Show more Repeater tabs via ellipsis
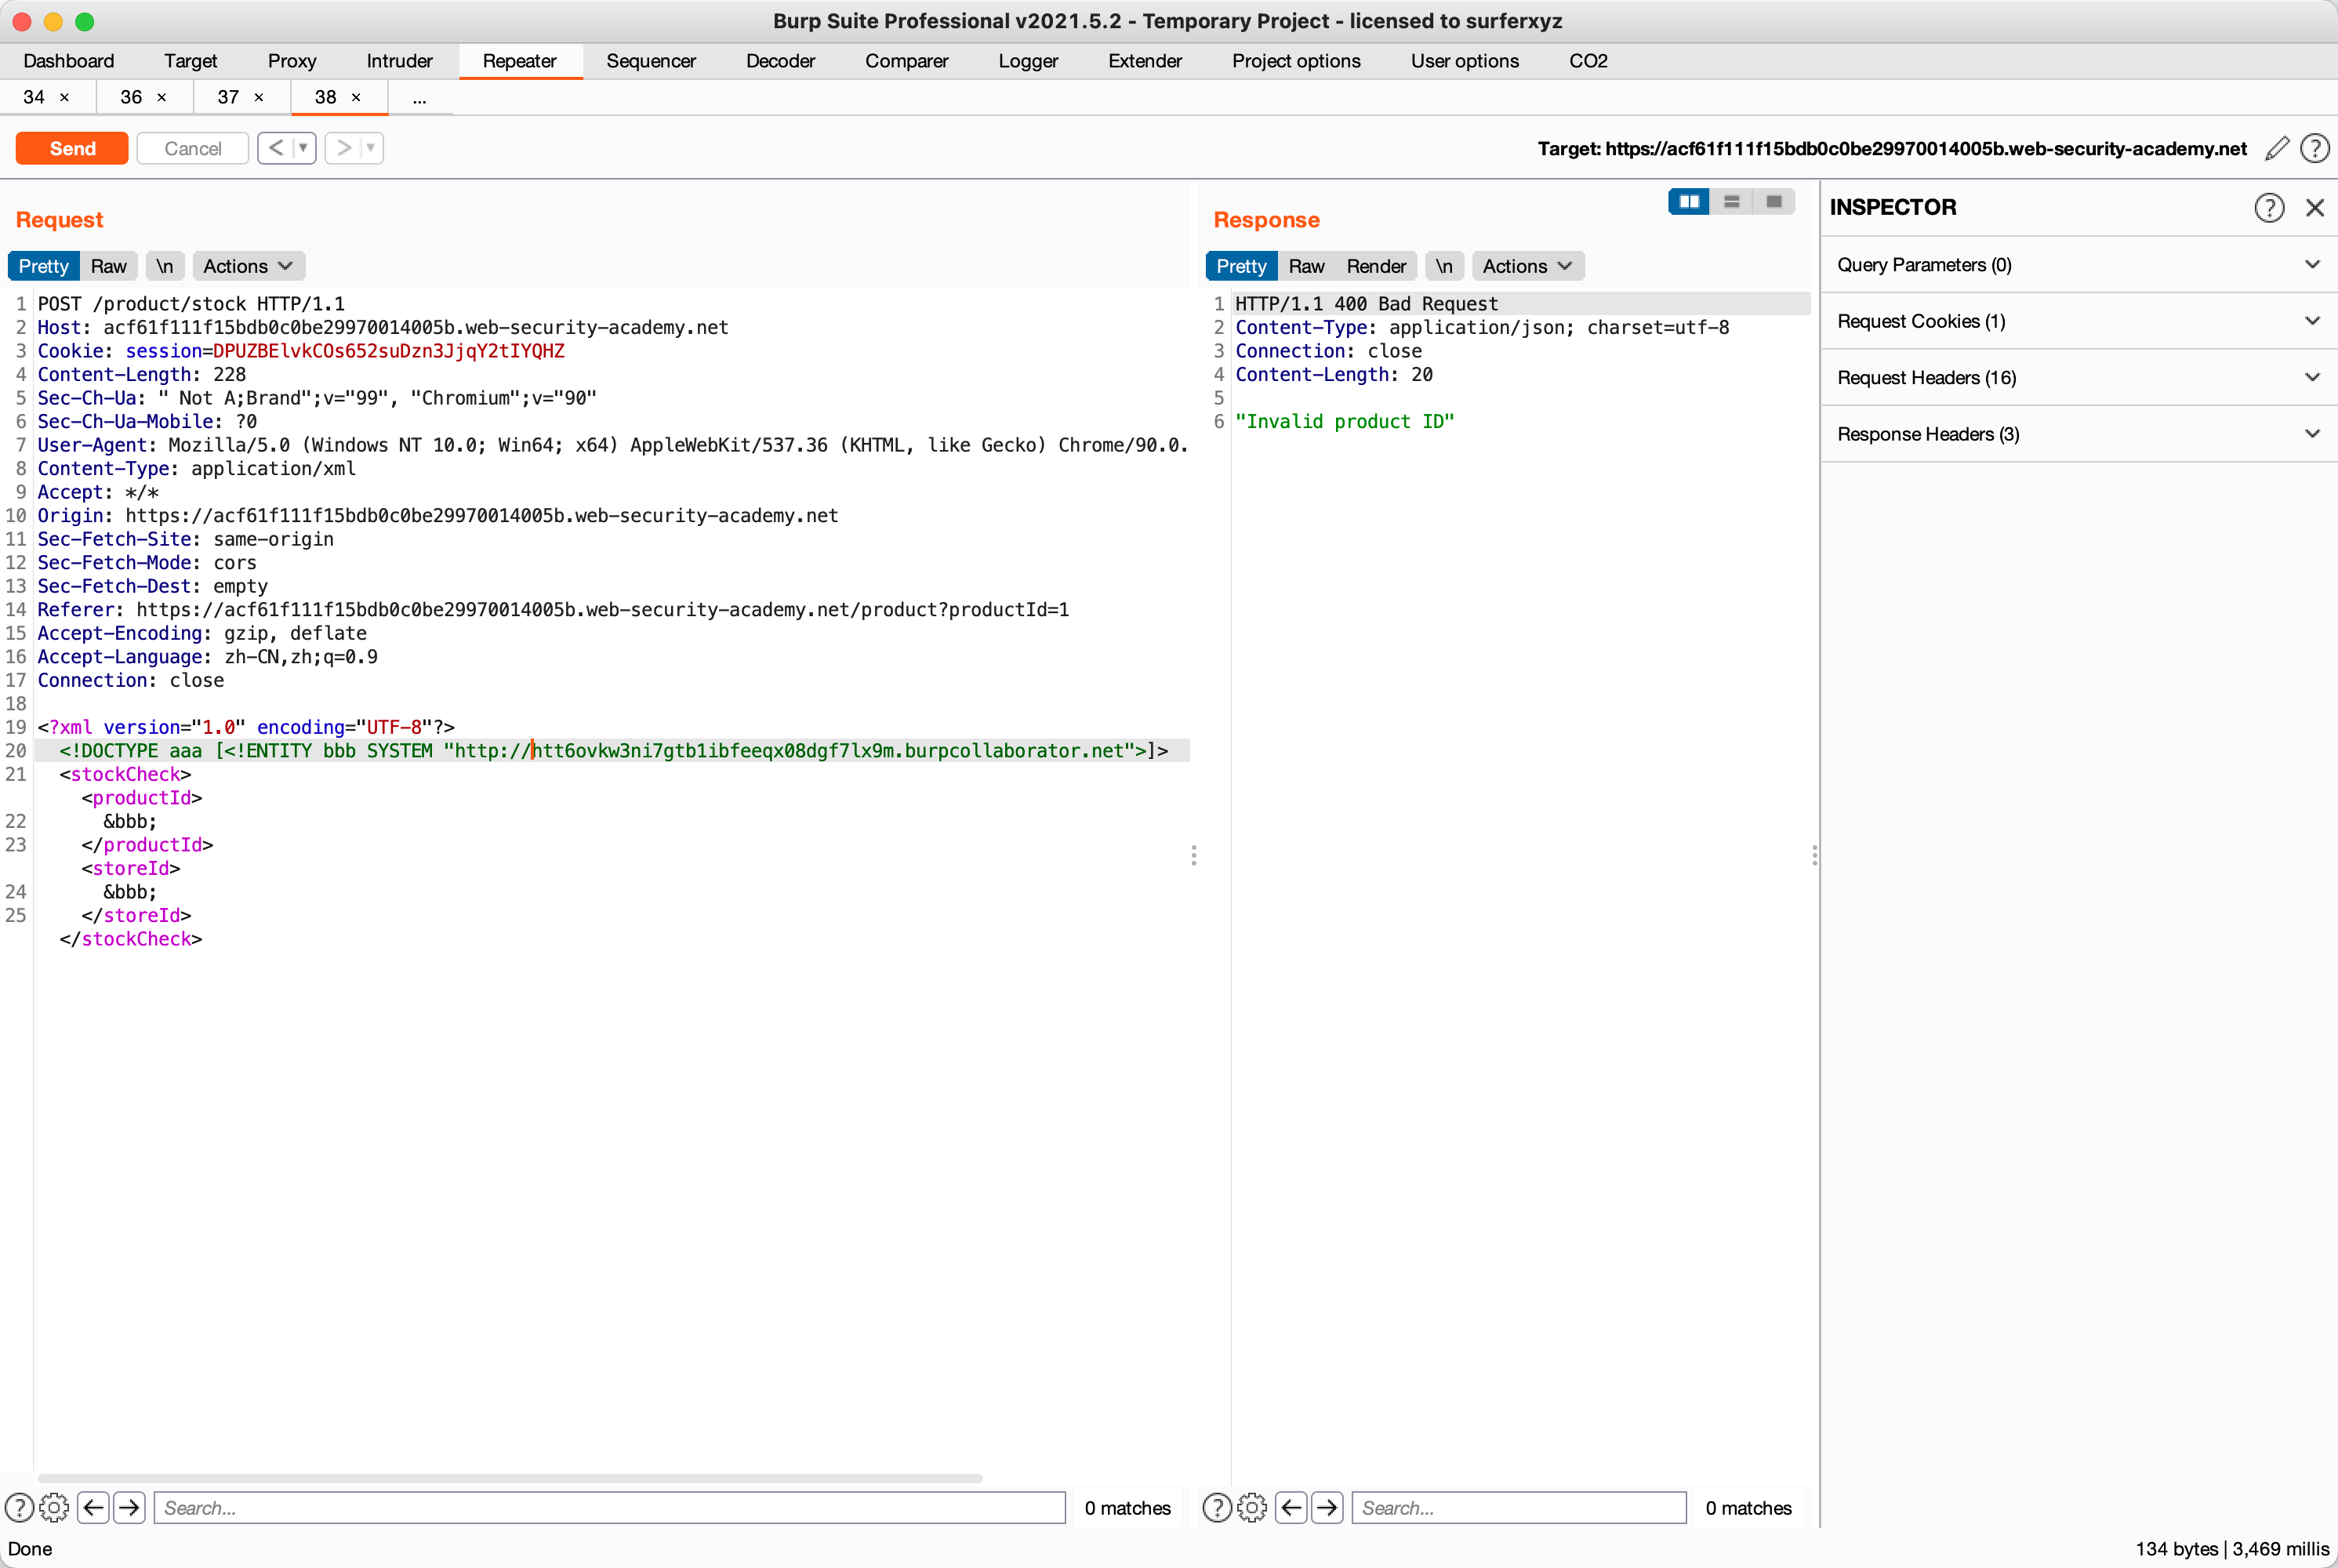Viewport: 2338px width, 1568px height. pos(419,97)
